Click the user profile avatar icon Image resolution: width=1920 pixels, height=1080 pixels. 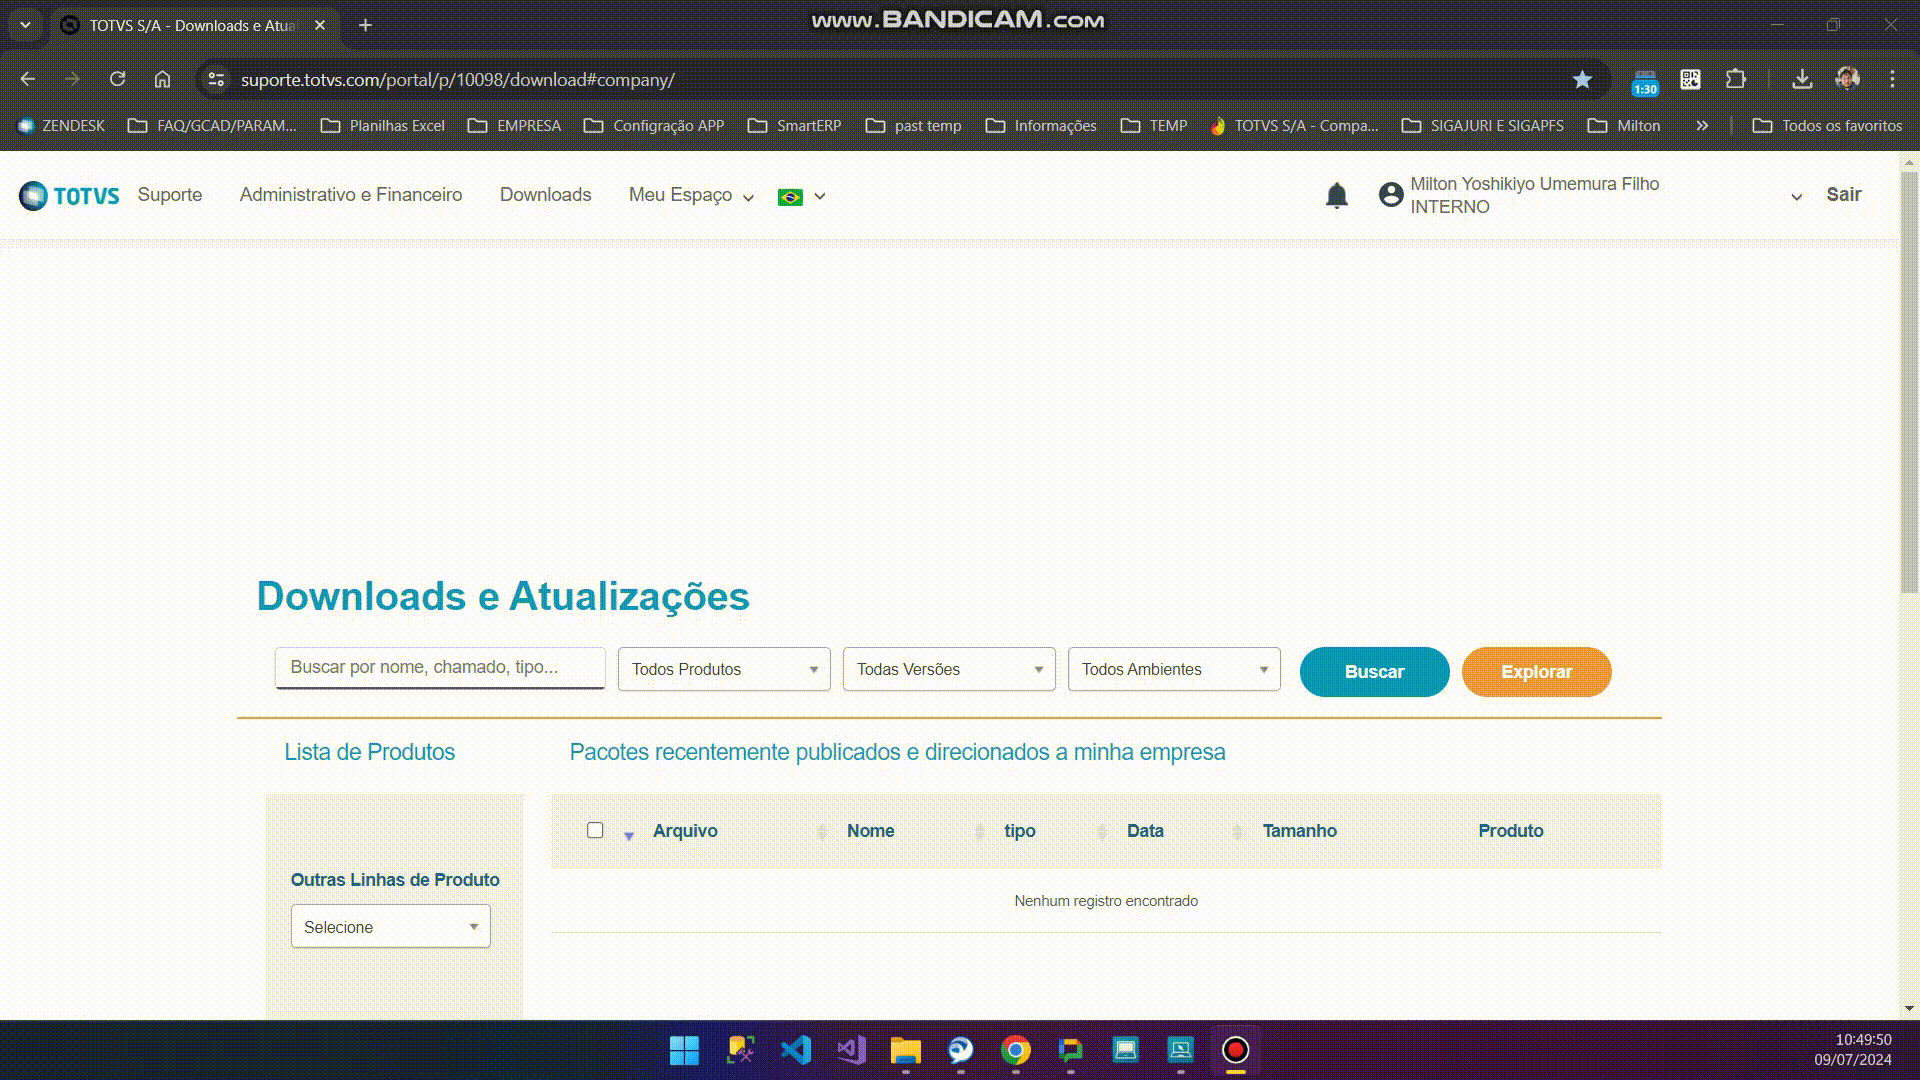click(1391, 194)
